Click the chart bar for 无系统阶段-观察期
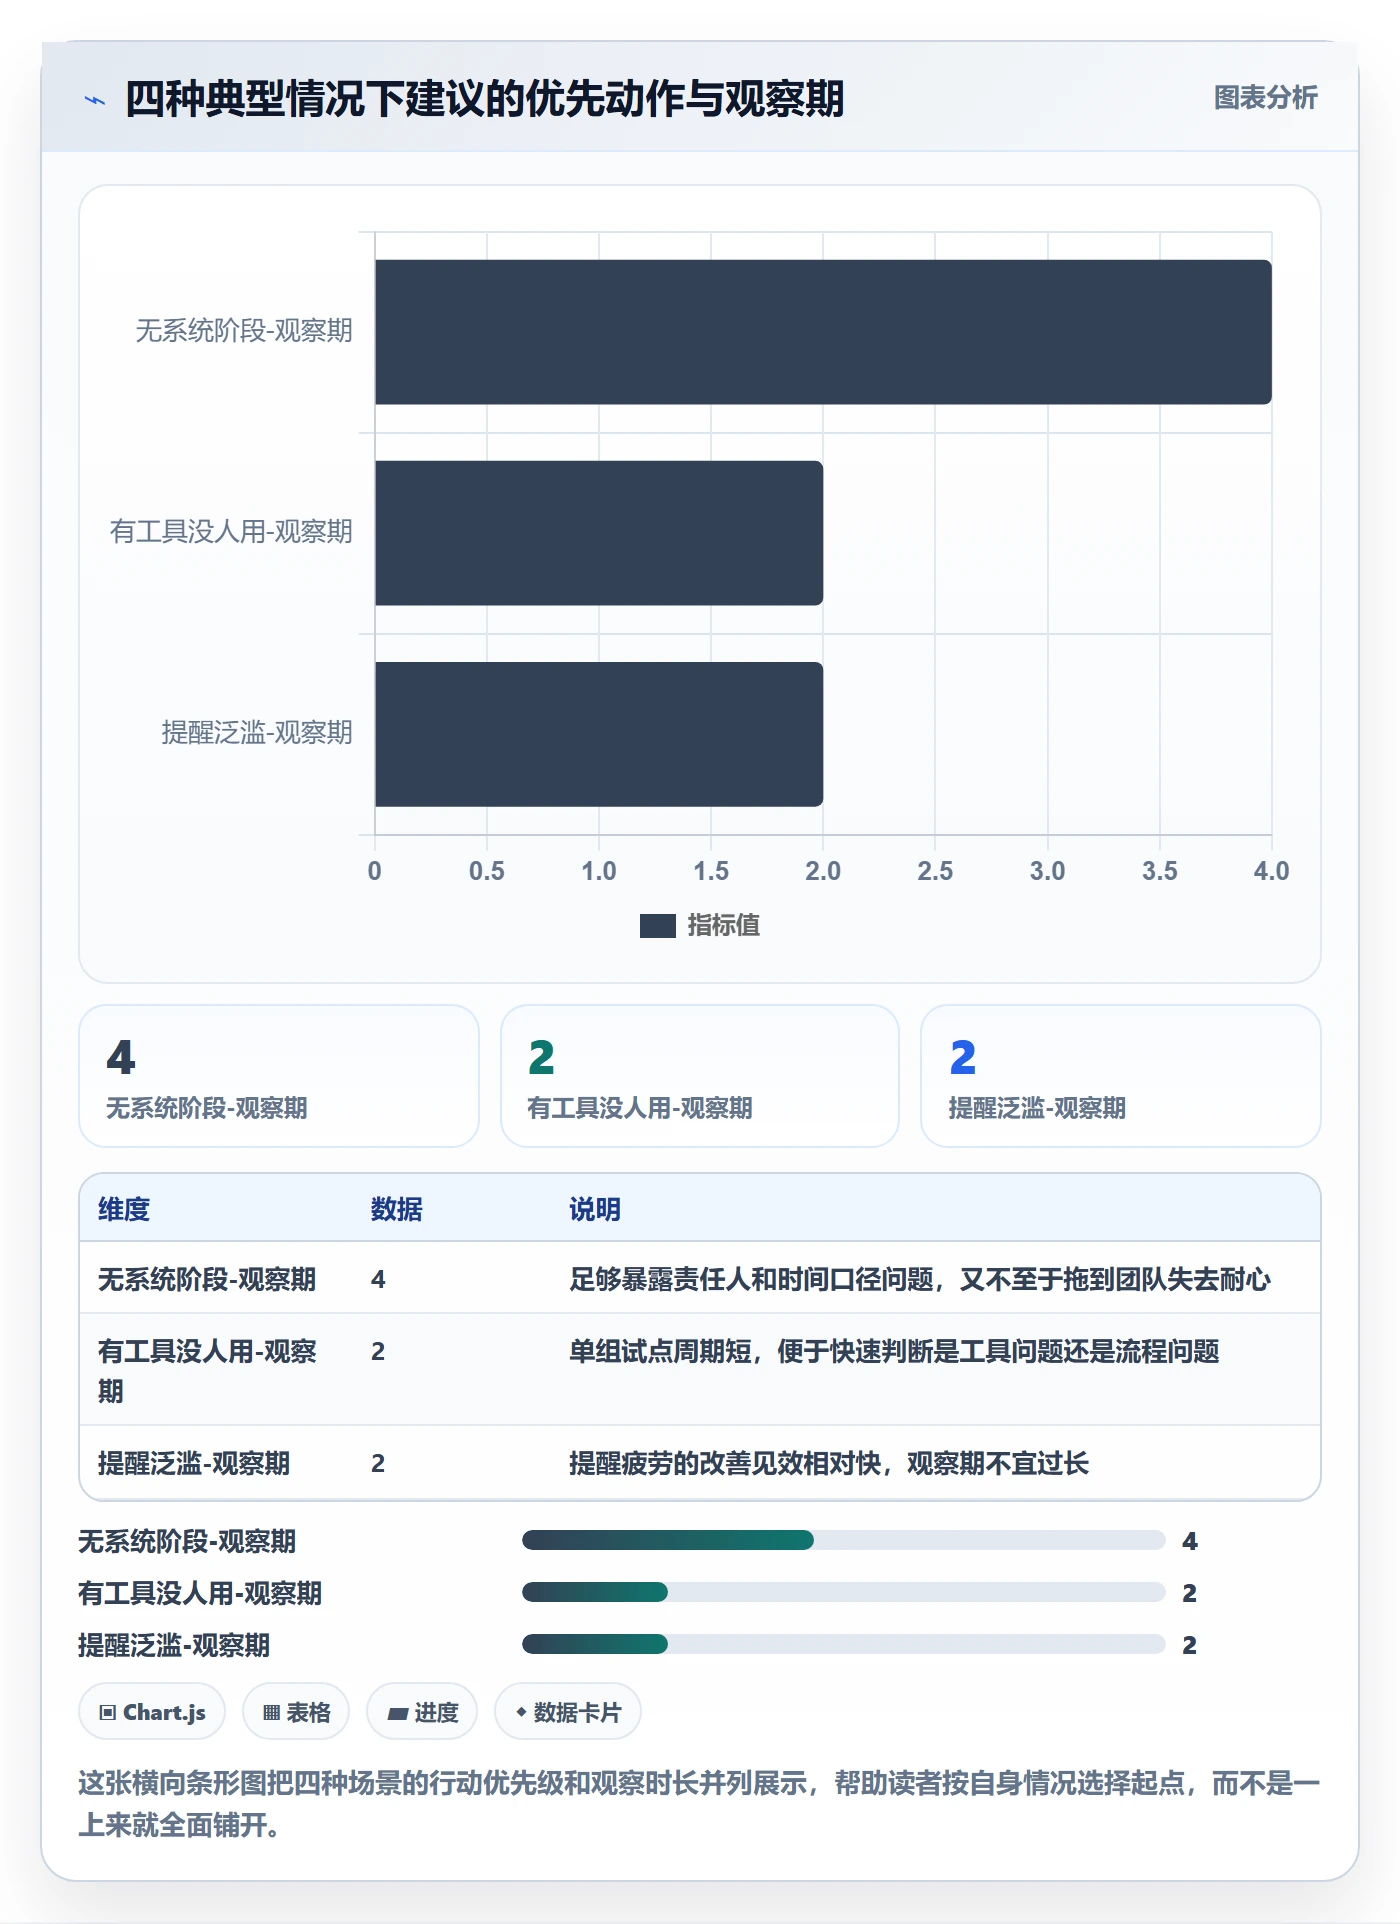 coord(823,332)
